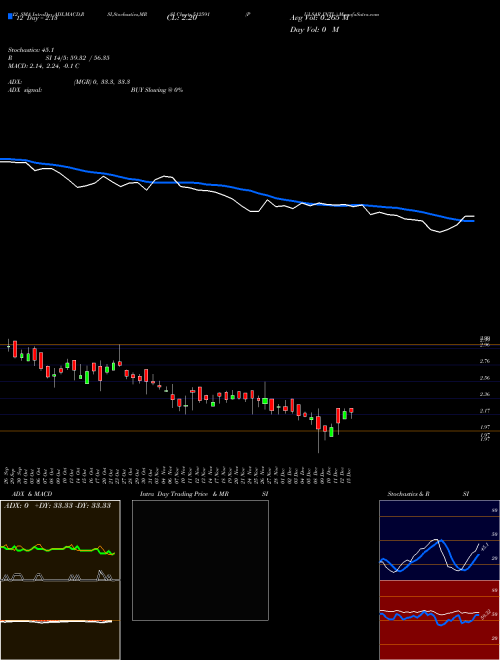
Task: Click the 'Avg Vol: 0.265 M' value
Action: point(320,18)
